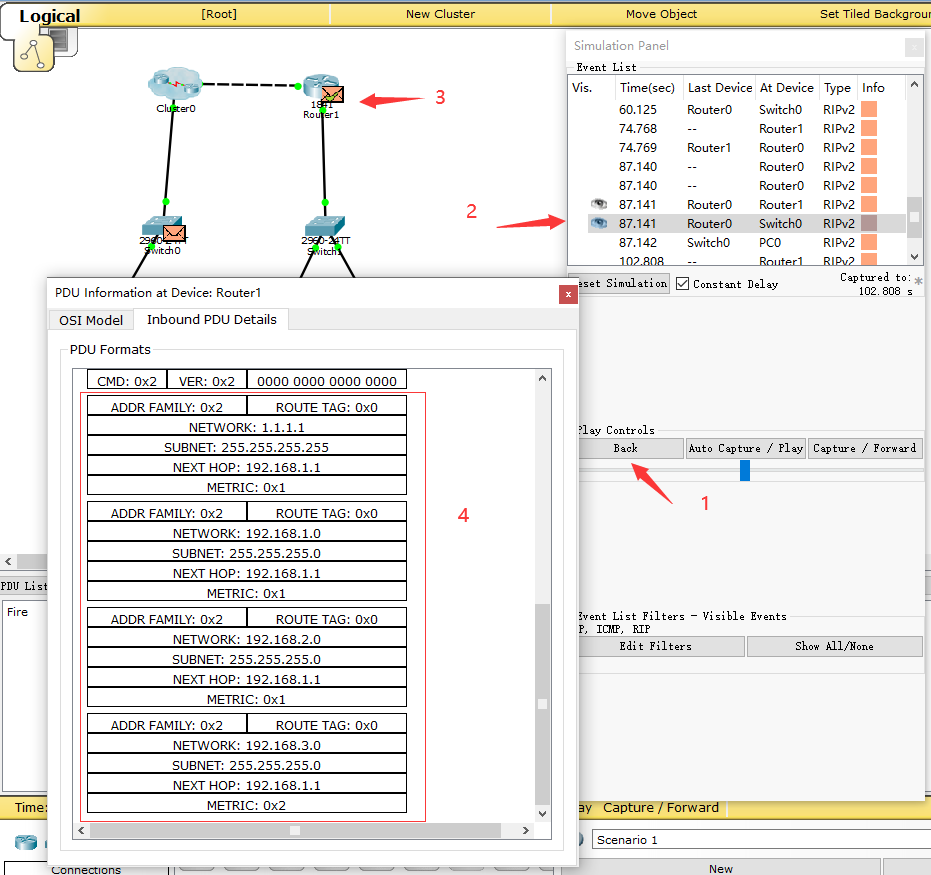Image resolution: width=931 pixels, height=875 pixels.
Task: Click [Root] in the top bar
Action: [218, 14]
